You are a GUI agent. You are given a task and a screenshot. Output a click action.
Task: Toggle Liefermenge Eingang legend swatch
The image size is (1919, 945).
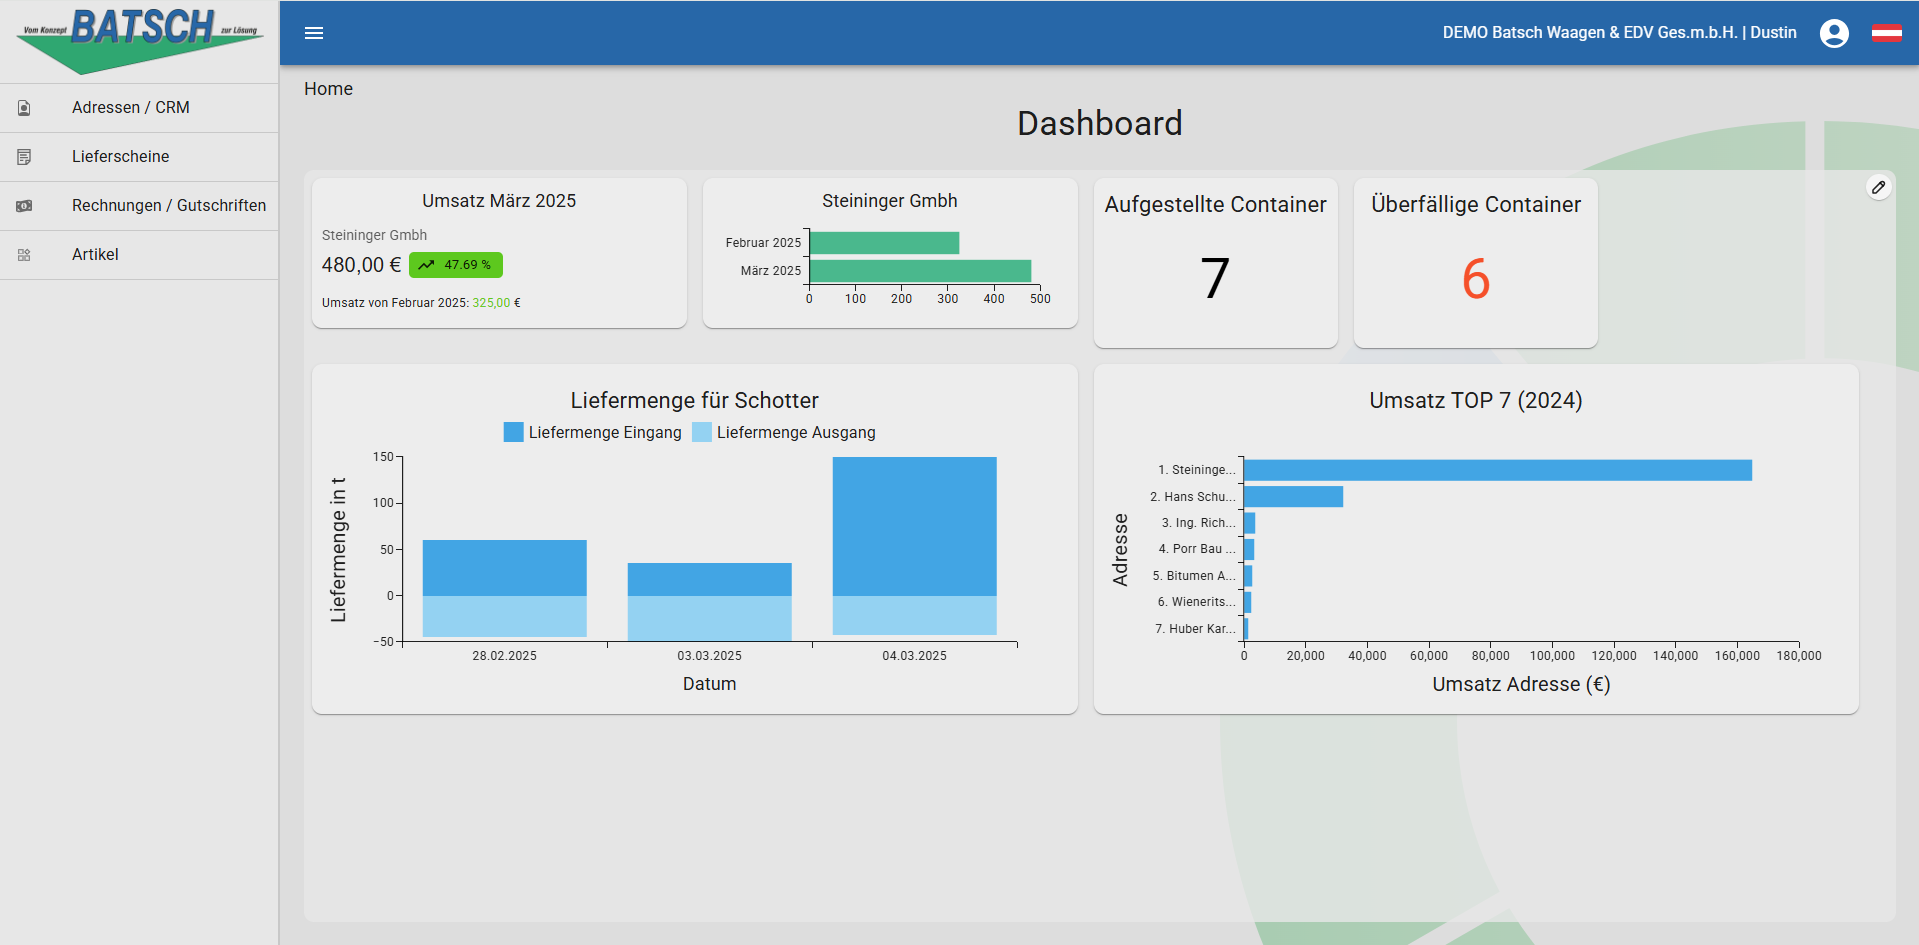point(513,432)
